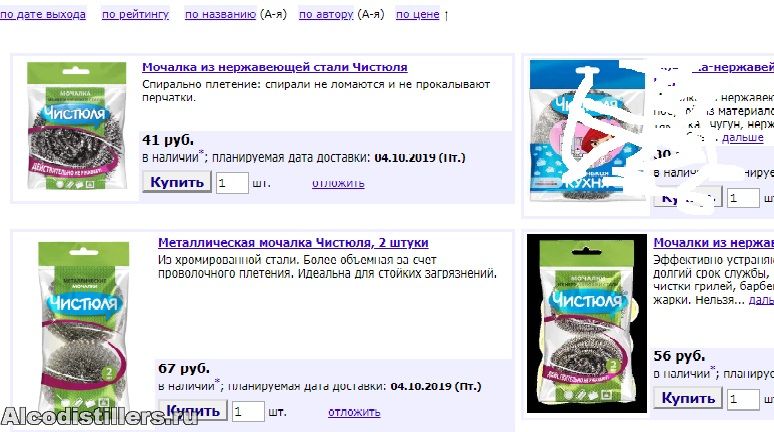This screenshot has width=774, height=432.
Task: Postpone the 41 руб. item with отложить
Action: (x=338, y=183)
